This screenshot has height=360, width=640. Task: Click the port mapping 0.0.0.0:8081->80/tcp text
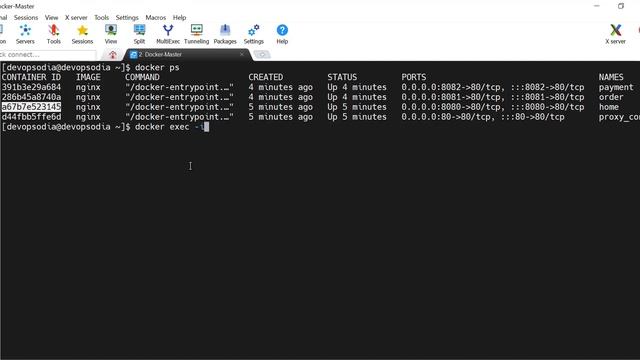[451, 97]
